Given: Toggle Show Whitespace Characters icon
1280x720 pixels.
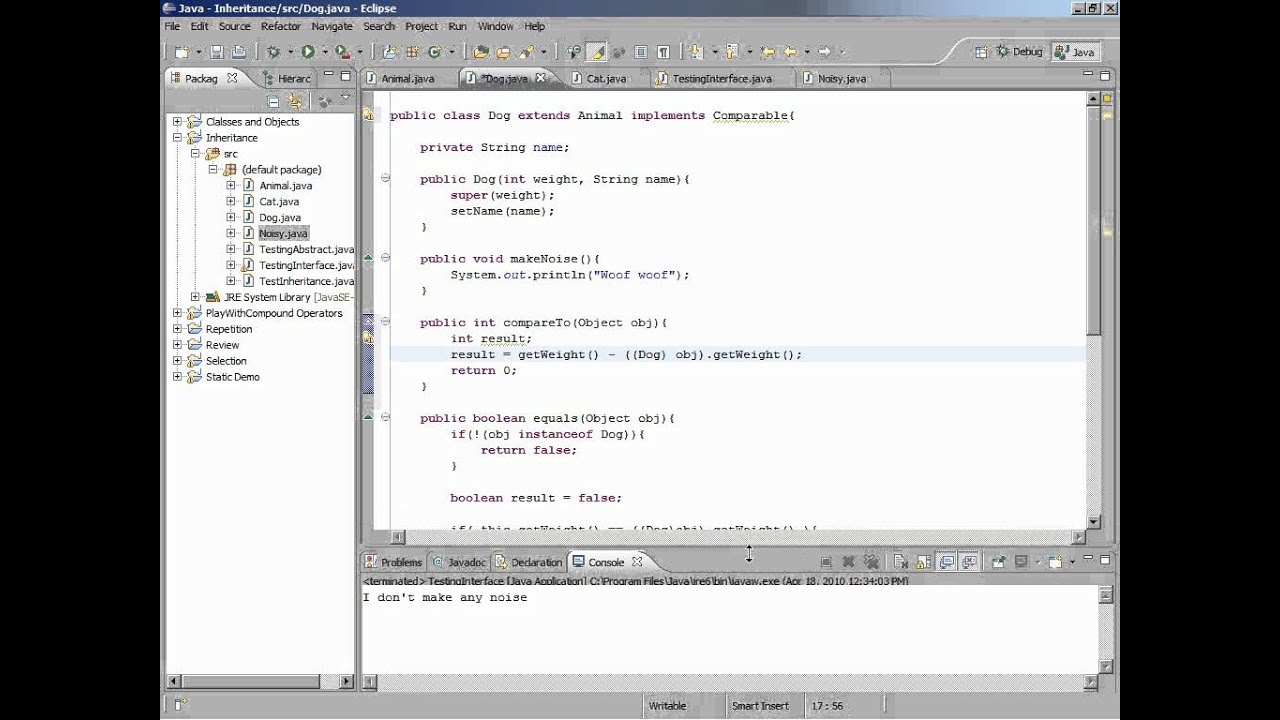Looking at the screenshot, I should pos(664,52).
